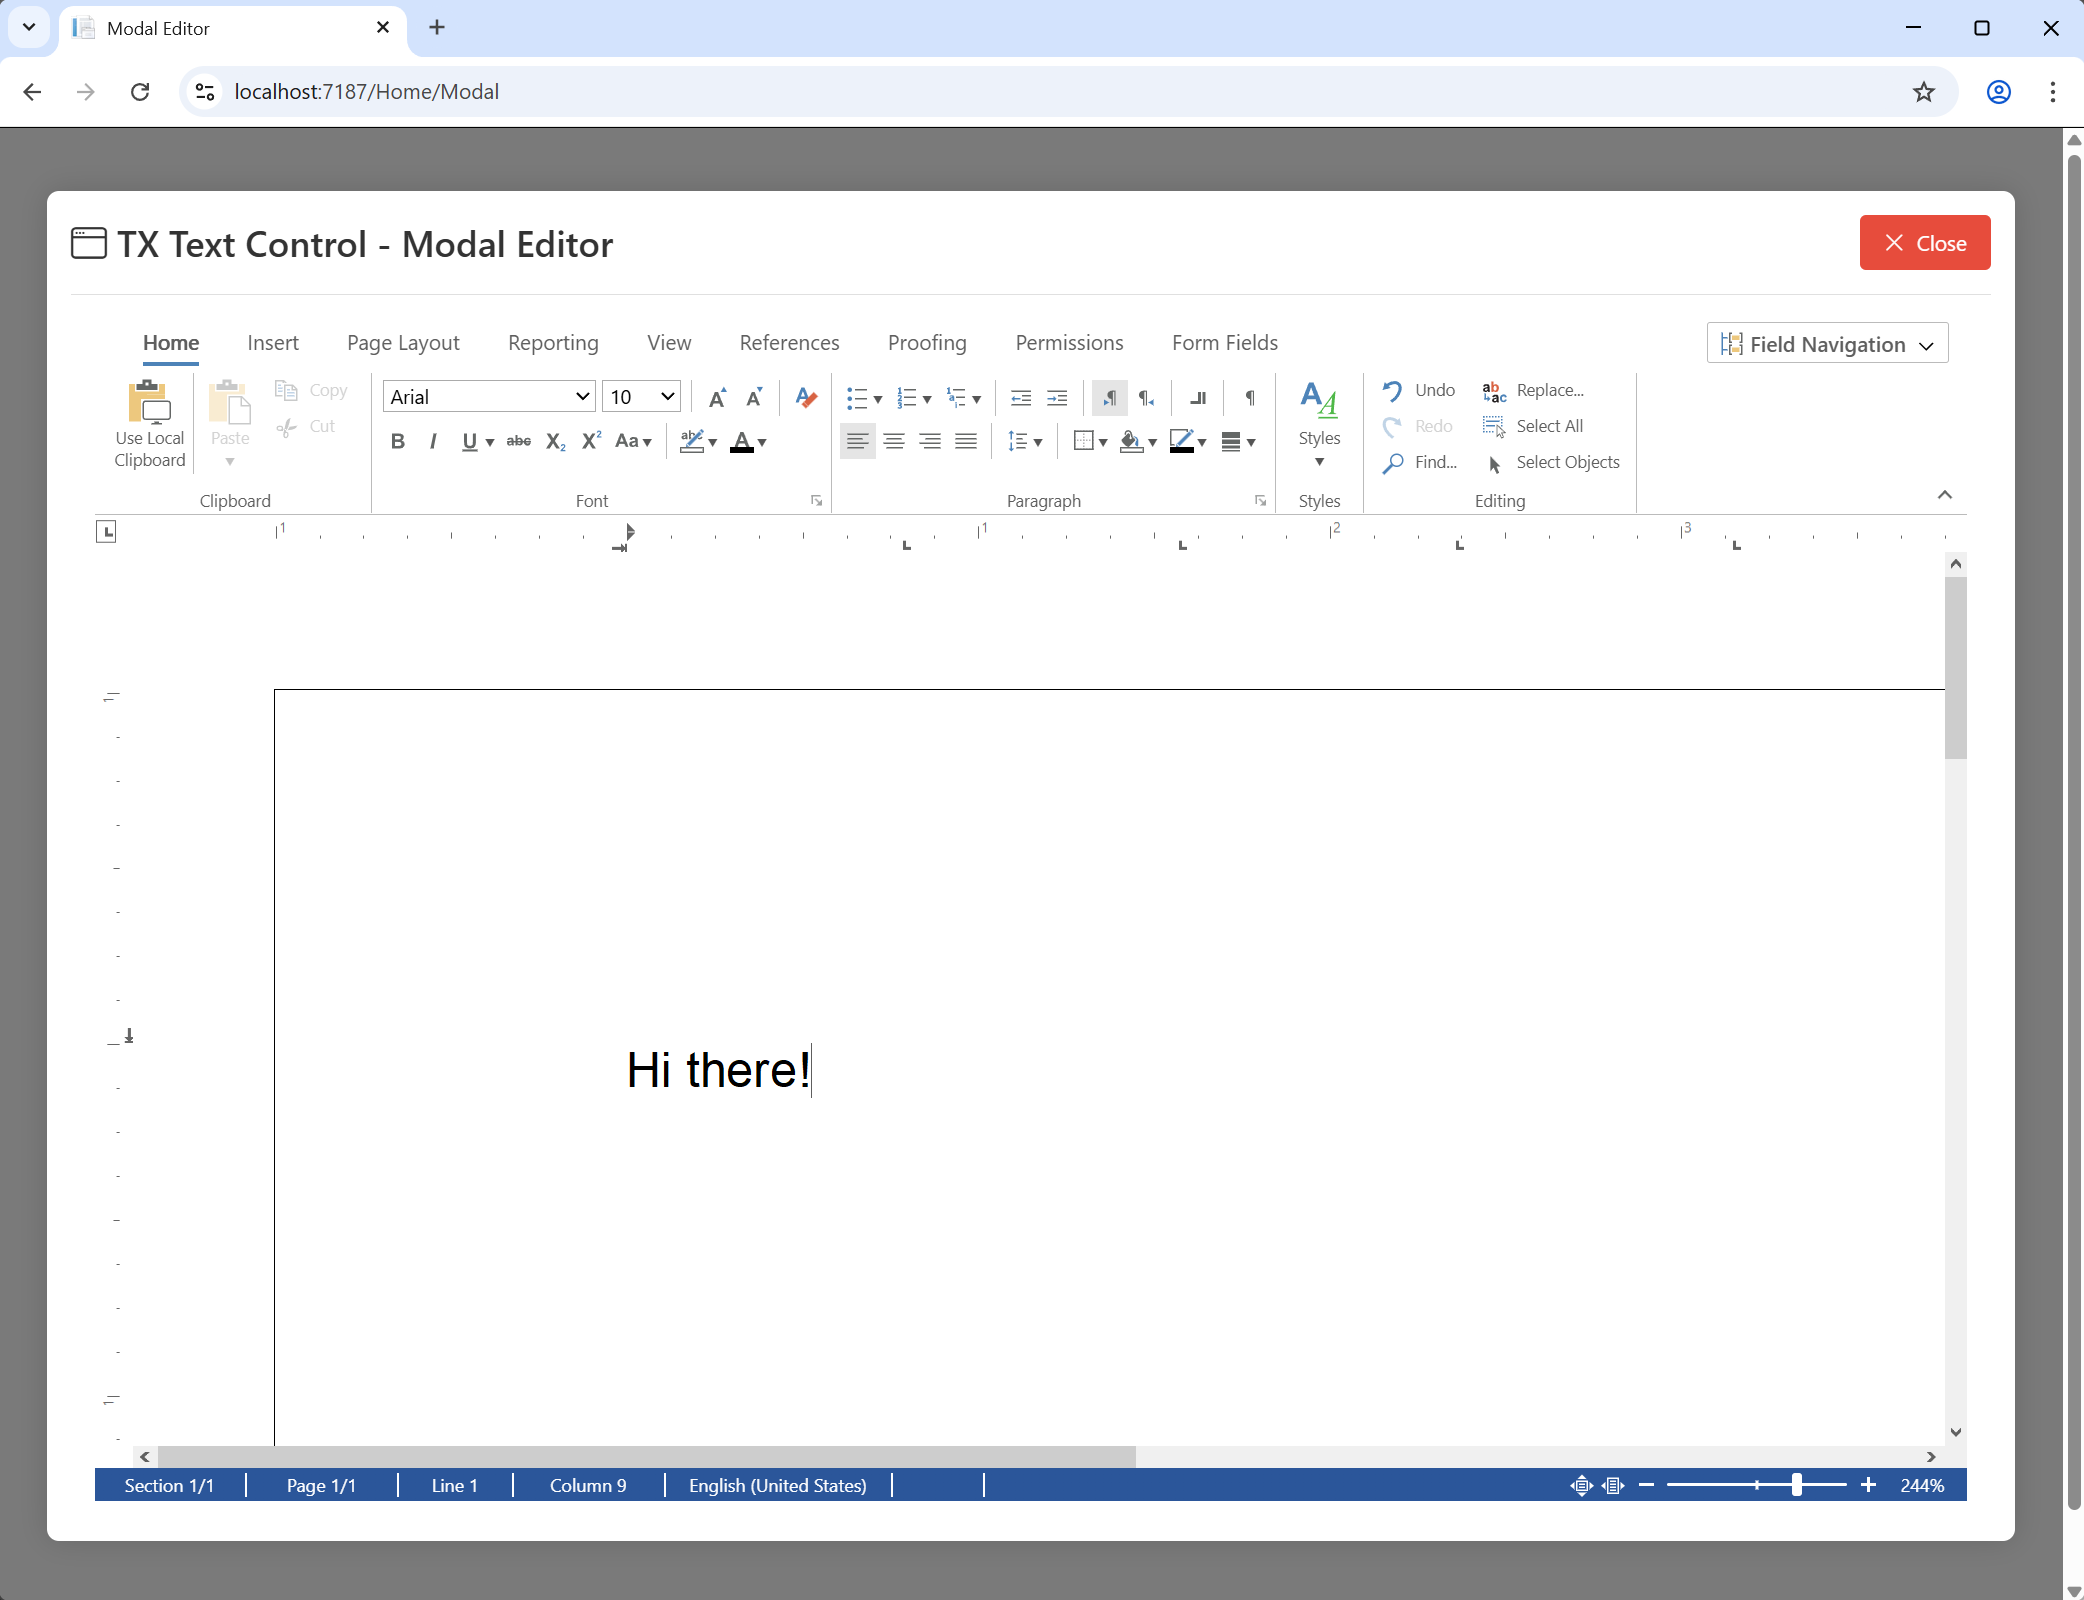This screenshot has width=2084, height=1600.
Task: Apply strikethrough to selected text
Action: pos(518,441)
